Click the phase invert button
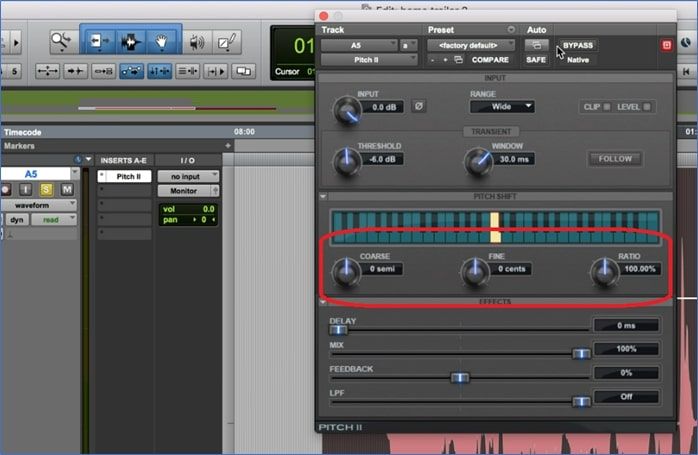This screenshot has width=698, height=455. point(419,106)
